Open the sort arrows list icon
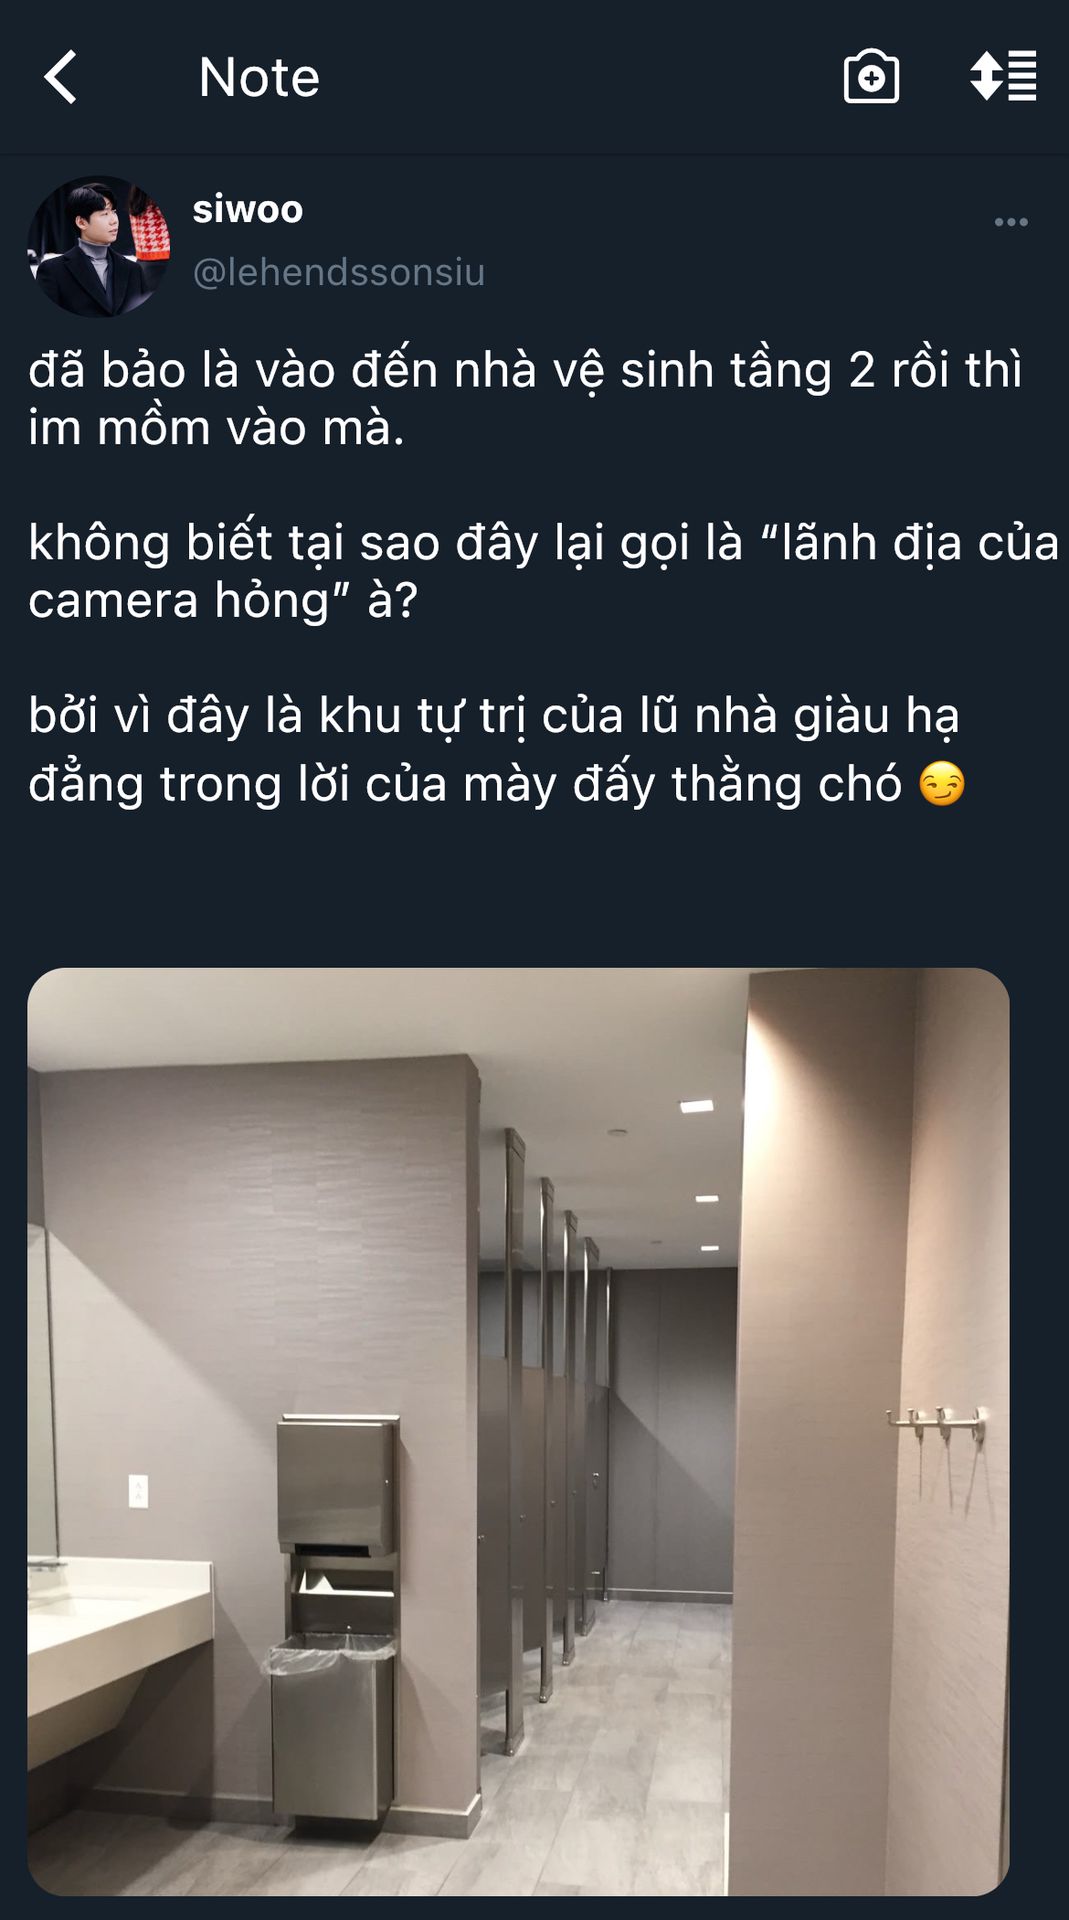1069x1920 pixels. pos(1003,76)
